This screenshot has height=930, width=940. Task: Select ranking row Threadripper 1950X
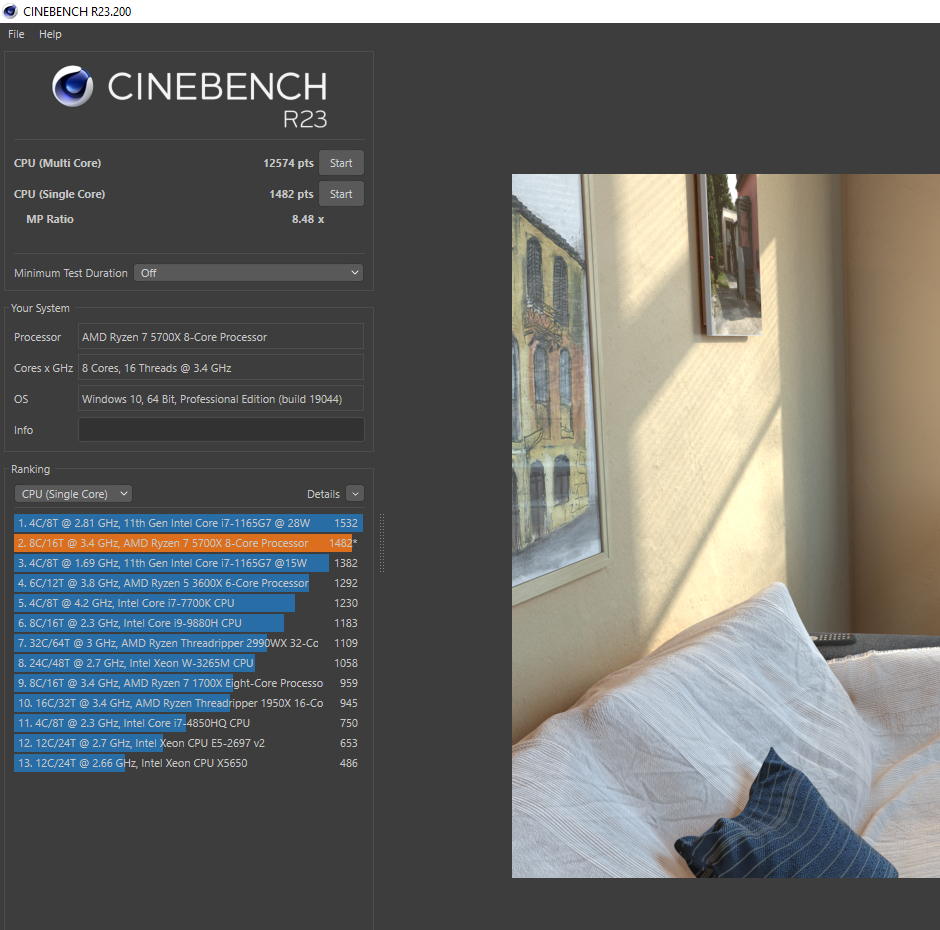coord(188,703)
